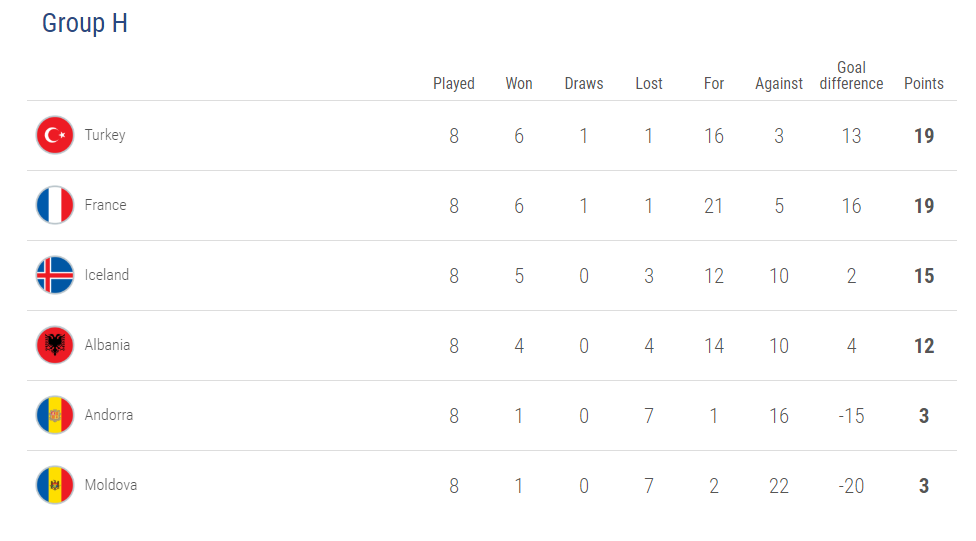Open the Moldova team name link

(x=110, y=485)
